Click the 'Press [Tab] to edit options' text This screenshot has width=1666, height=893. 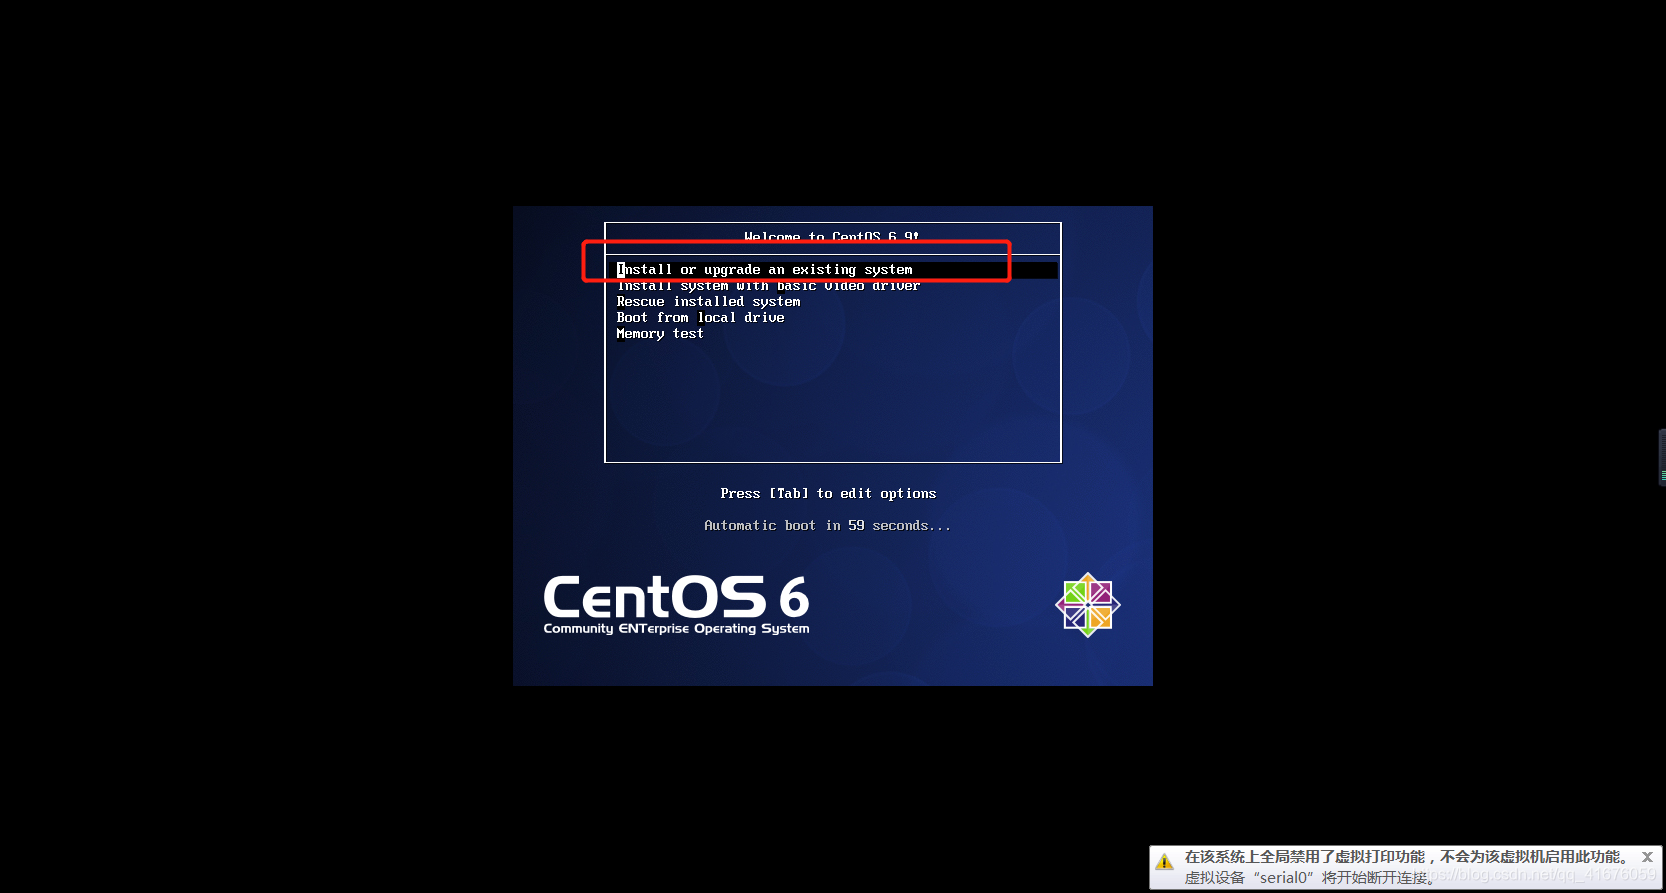[828, 494]
